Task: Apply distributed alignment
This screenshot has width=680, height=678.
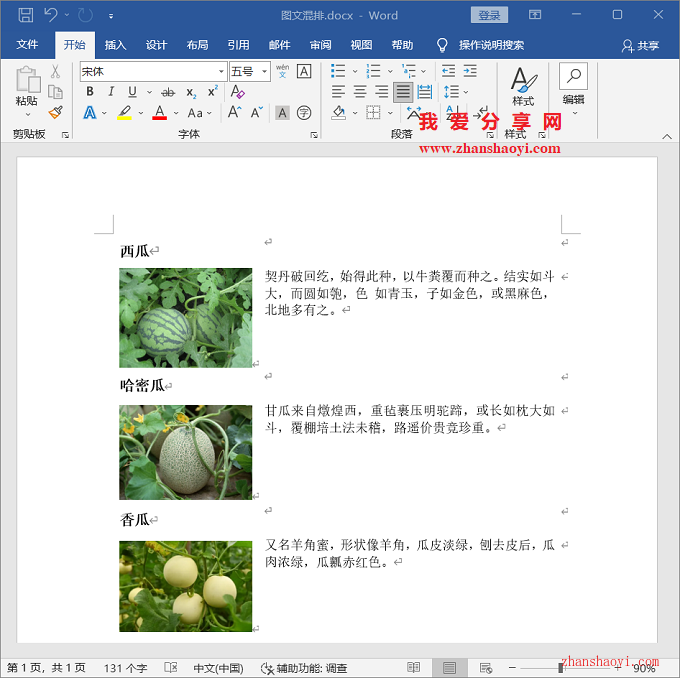Action: pyautogui.click(x=425, y=92)
